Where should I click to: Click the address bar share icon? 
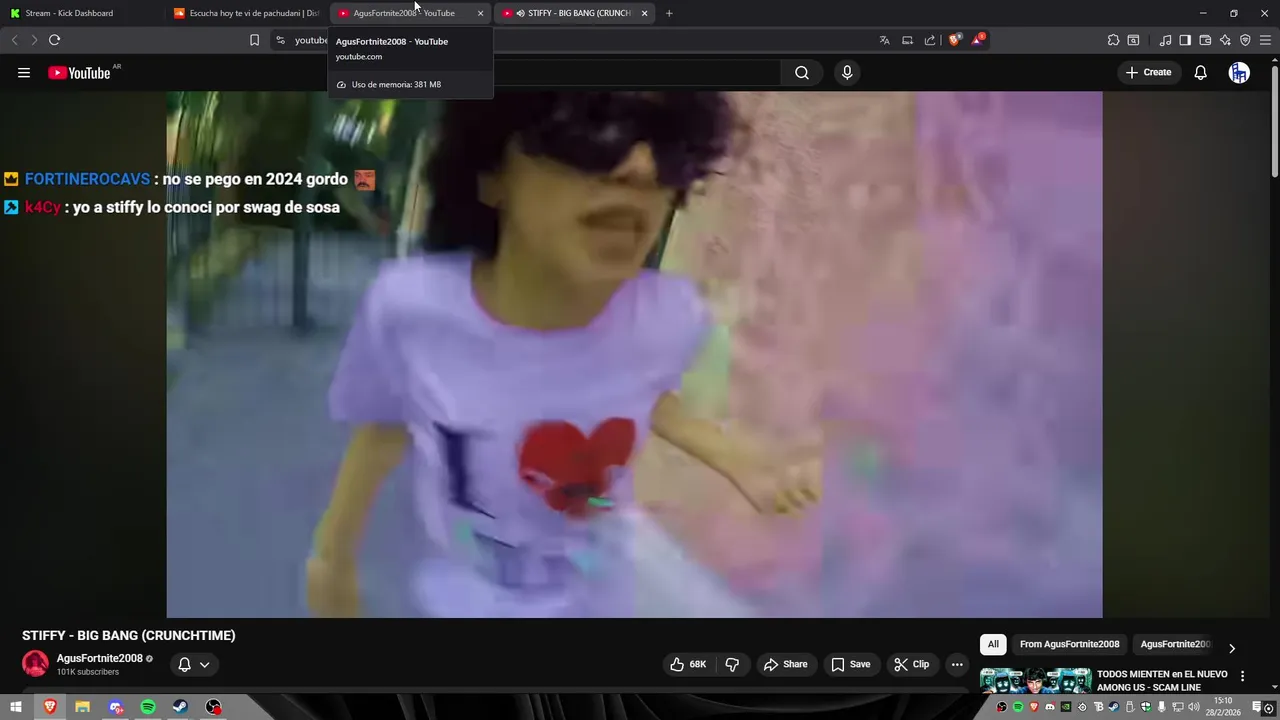(930, 40)
